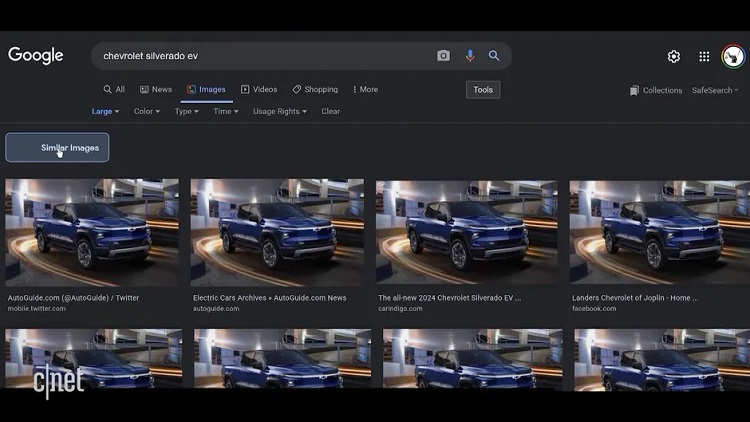Start voice search with microphone icon
The image size is (750, 422).
[x=470, y=56]
